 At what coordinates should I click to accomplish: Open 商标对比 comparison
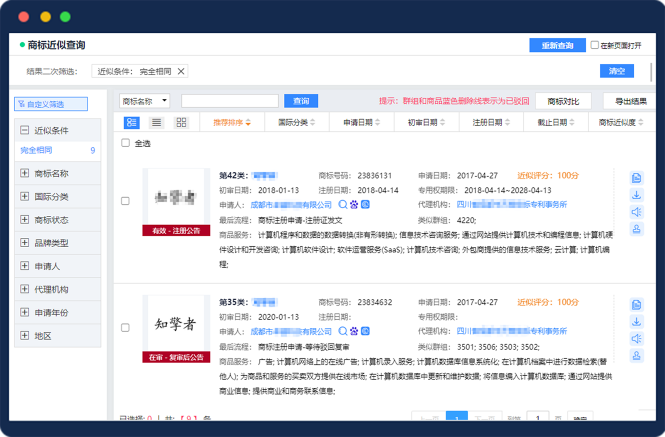click(563, 101)
